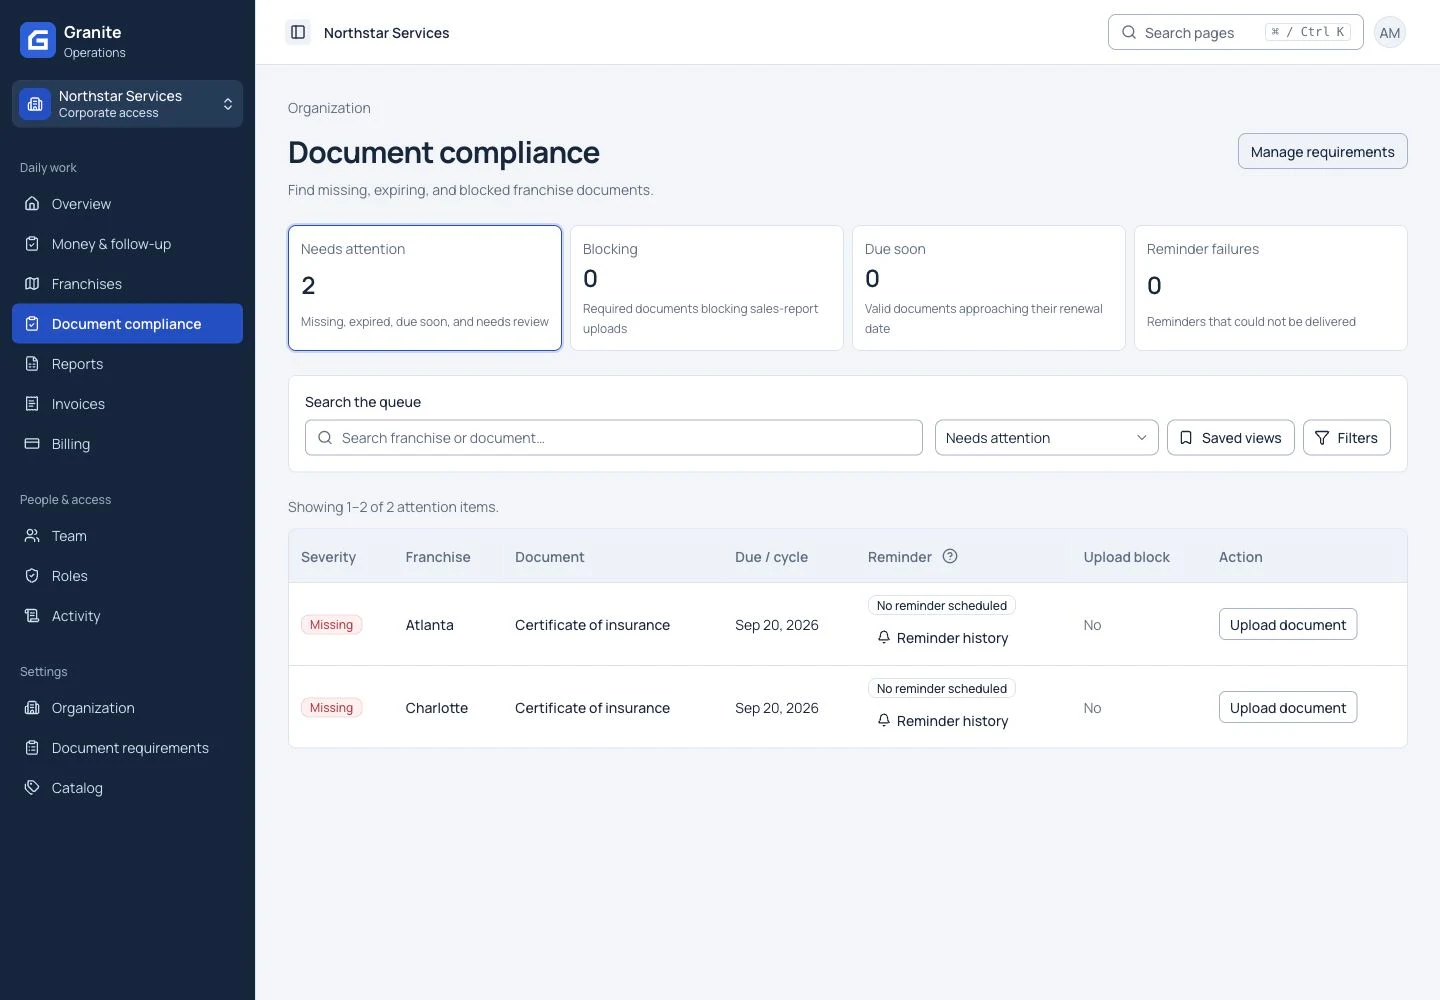
Task: Click the Organization building icon
Action: tap(32, 708)
